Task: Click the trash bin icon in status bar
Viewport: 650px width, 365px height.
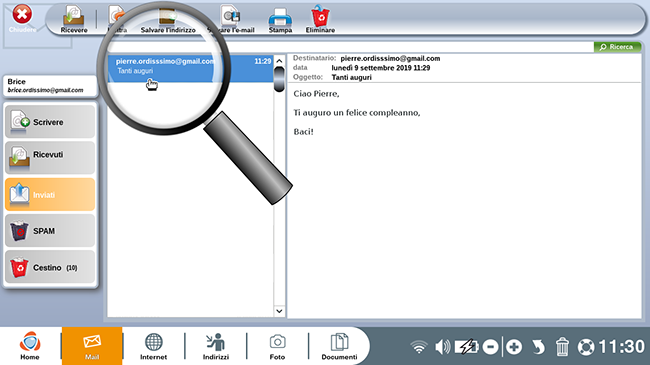Action: point(562,347)
